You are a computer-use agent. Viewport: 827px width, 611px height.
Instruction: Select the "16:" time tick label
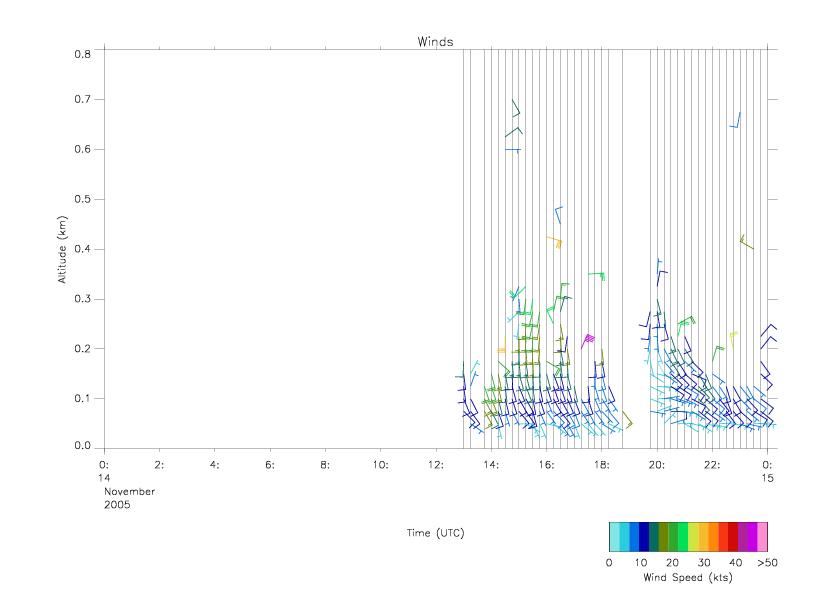546,465
